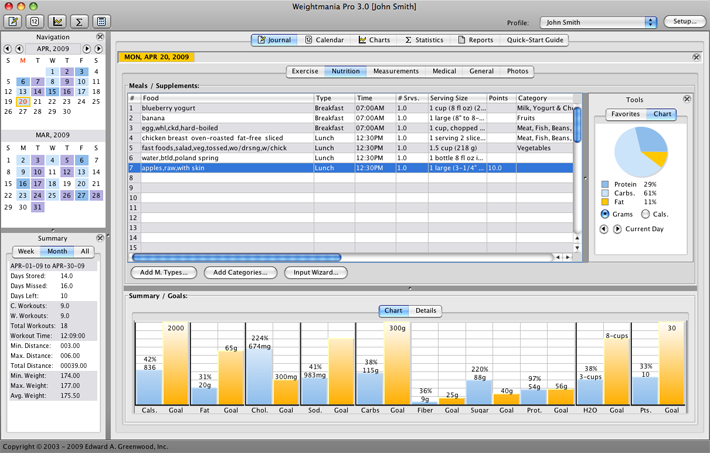Show Summary/Goals Chart view
710x453 pixels.
393,311
